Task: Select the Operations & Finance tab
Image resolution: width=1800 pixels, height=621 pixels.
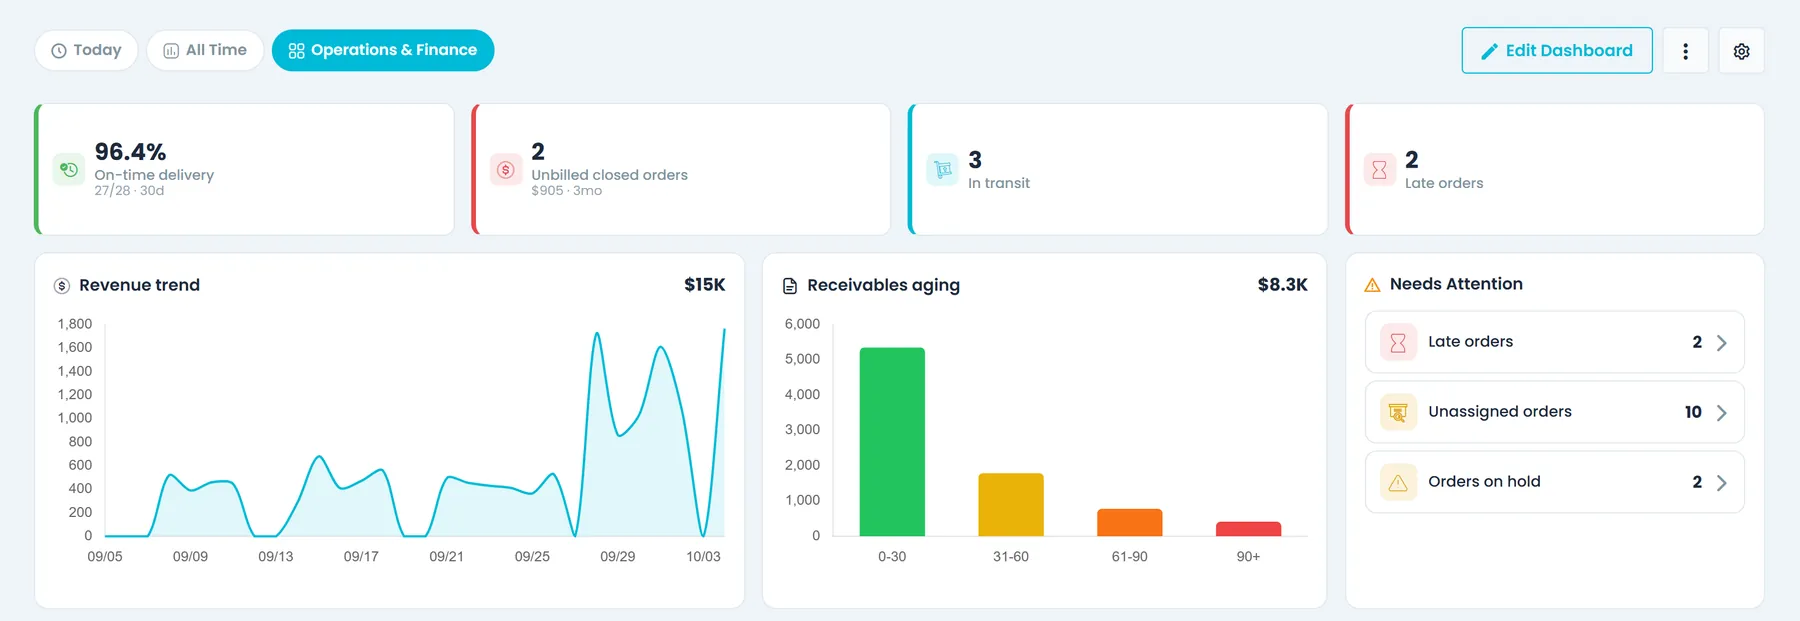Action: point(383,50)
